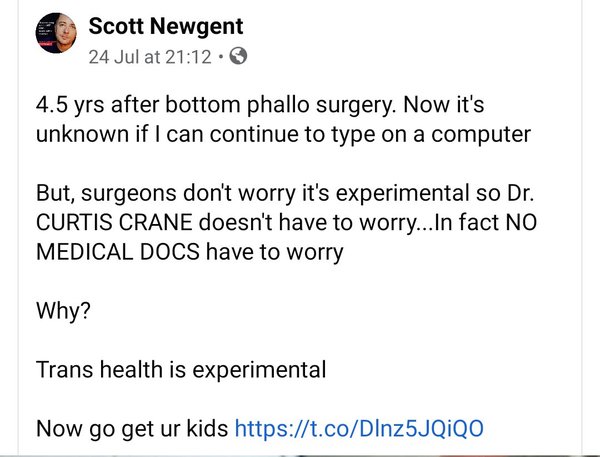Image resolution: width=600 pixels, height=457 pixels.
Task: Open the post timestamp 24 Jul at 21:12
Action: coord(149,57)
